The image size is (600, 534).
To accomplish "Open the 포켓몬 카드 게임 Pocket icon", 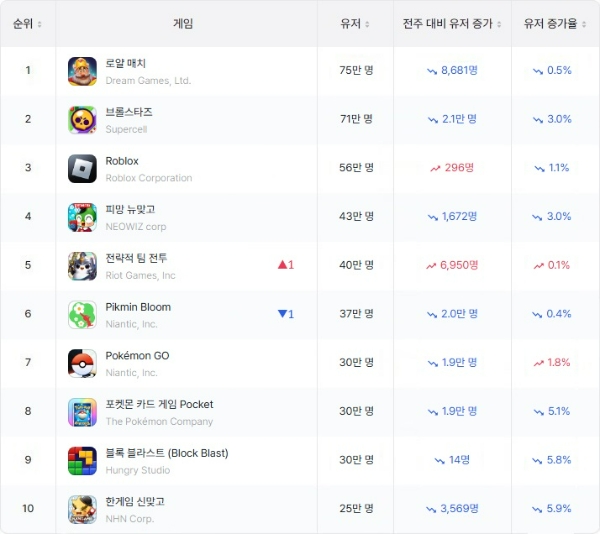I will coord(82,412).
